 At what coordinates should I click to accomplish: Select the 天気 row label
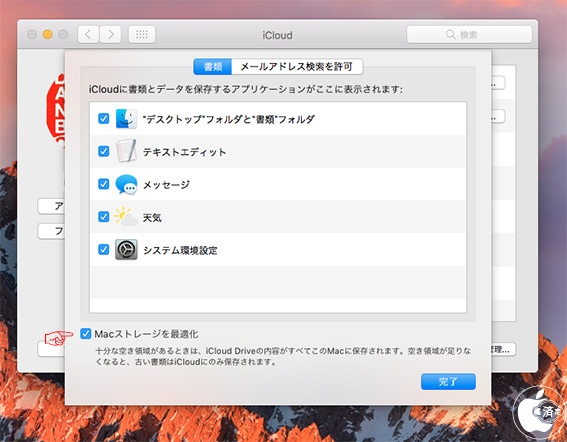[152, 218]
